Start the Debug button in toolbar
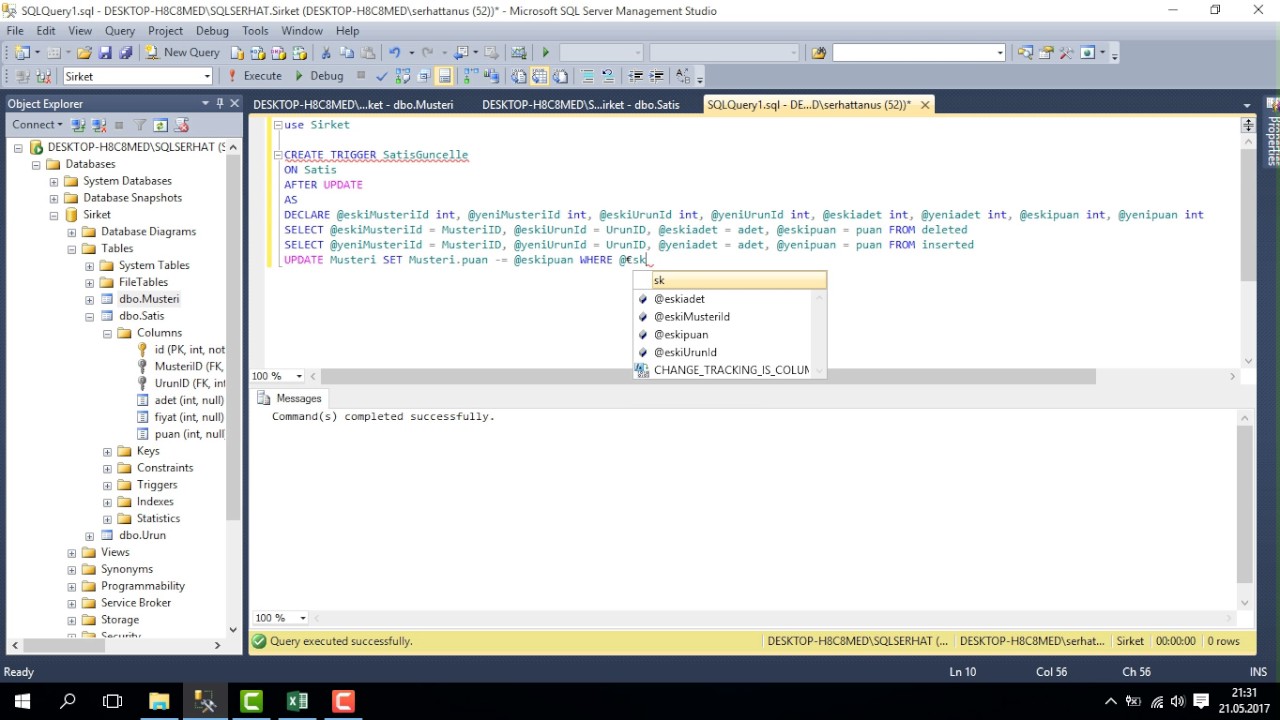 click(319, 76)
